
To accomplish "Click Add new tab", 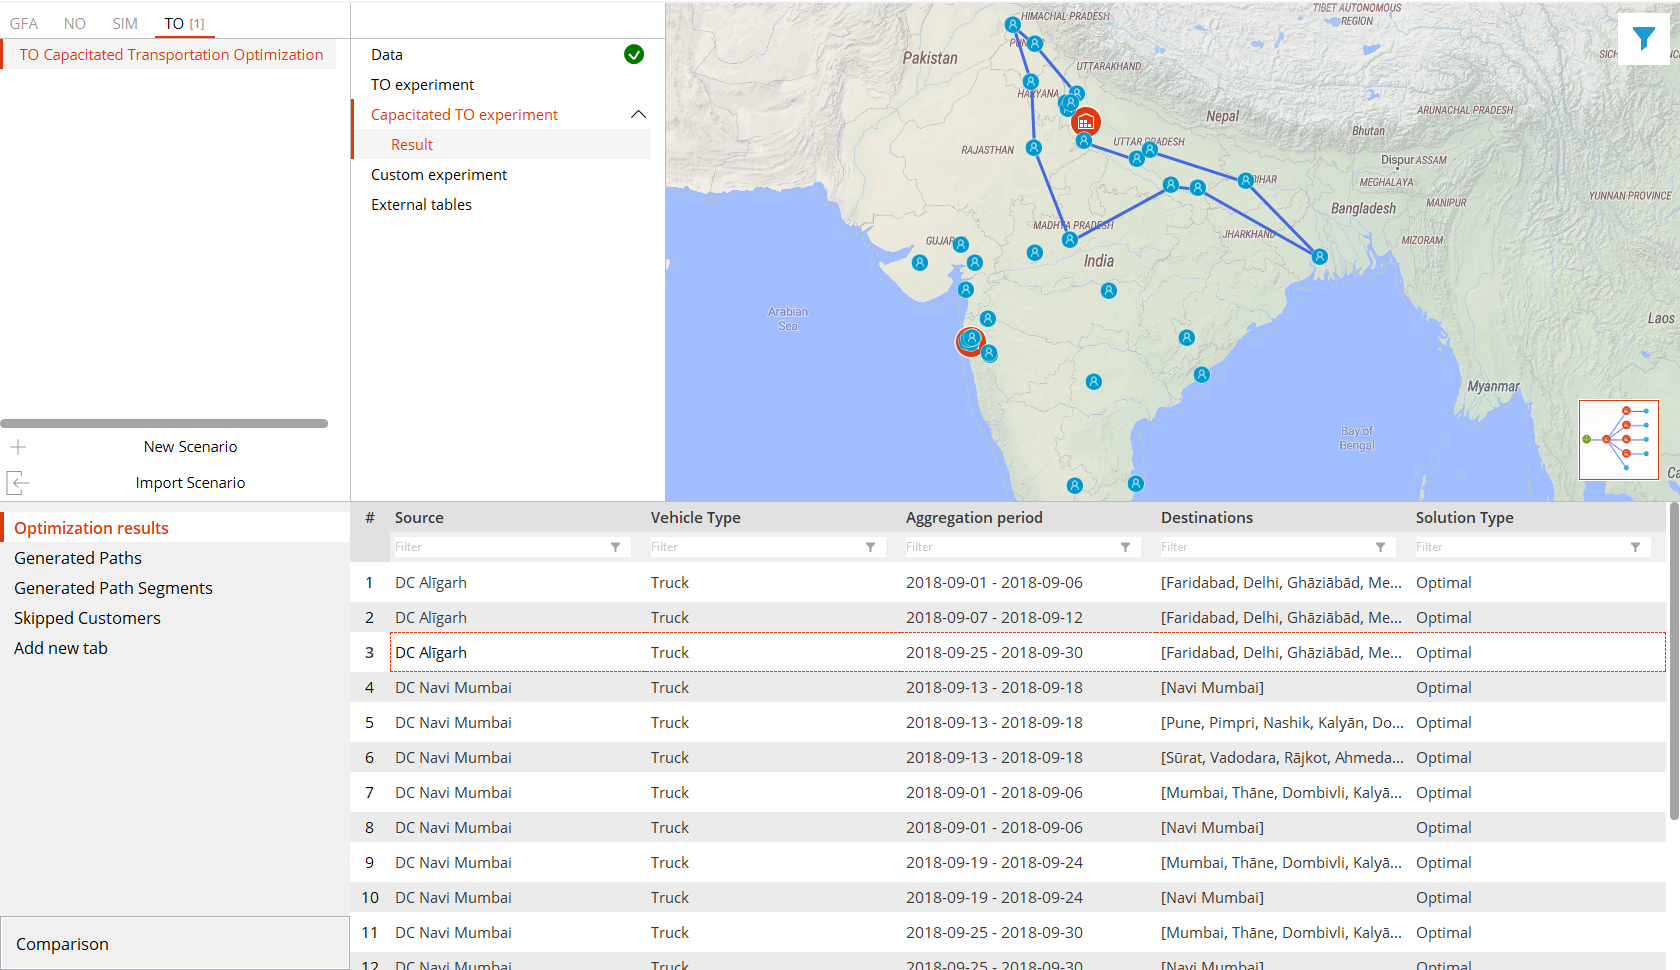I will click(61, 648).
